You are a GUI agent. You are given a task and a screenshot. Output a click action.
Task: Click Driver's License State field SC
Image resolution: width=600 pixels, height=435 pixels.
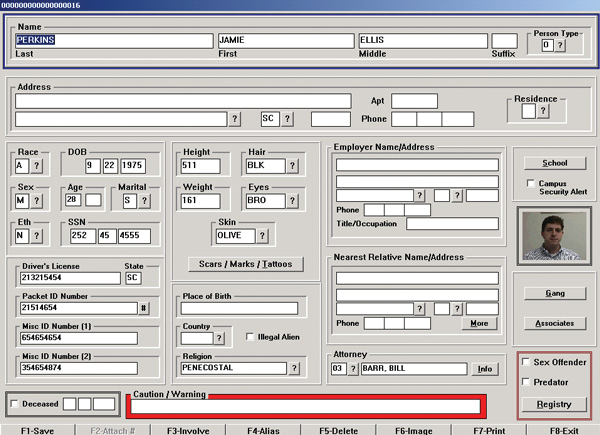coord(133,278)
